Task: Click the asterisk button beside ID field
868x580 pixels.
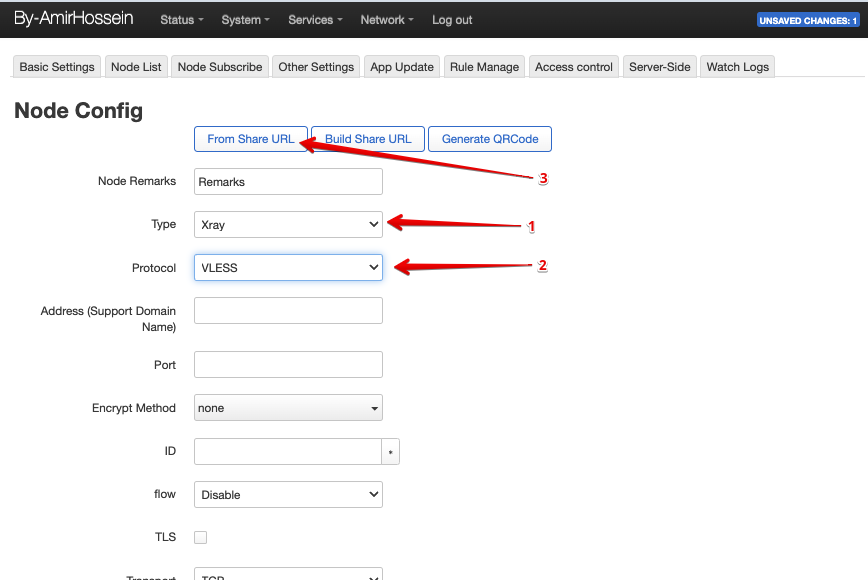Action: point(391,452)
